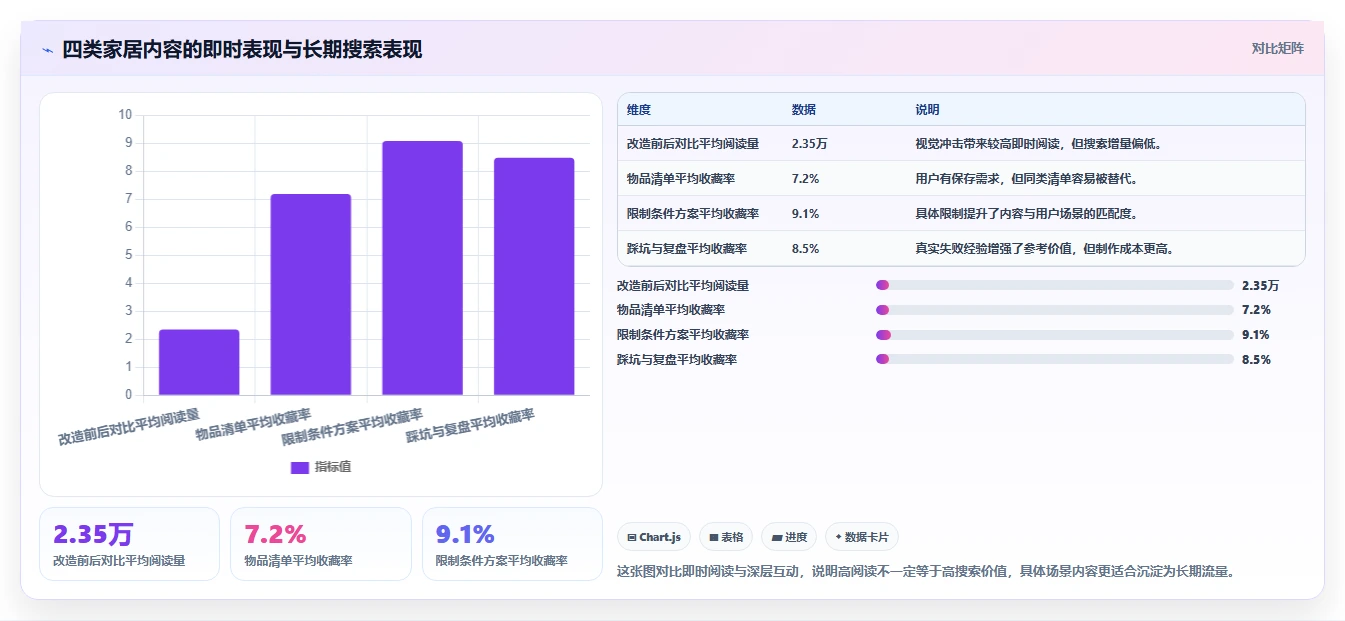This screenshot has height=621, width=1345.
Task: Click the summary sentence starting 这张图对比即时阅读
Action: click(928, 572)
